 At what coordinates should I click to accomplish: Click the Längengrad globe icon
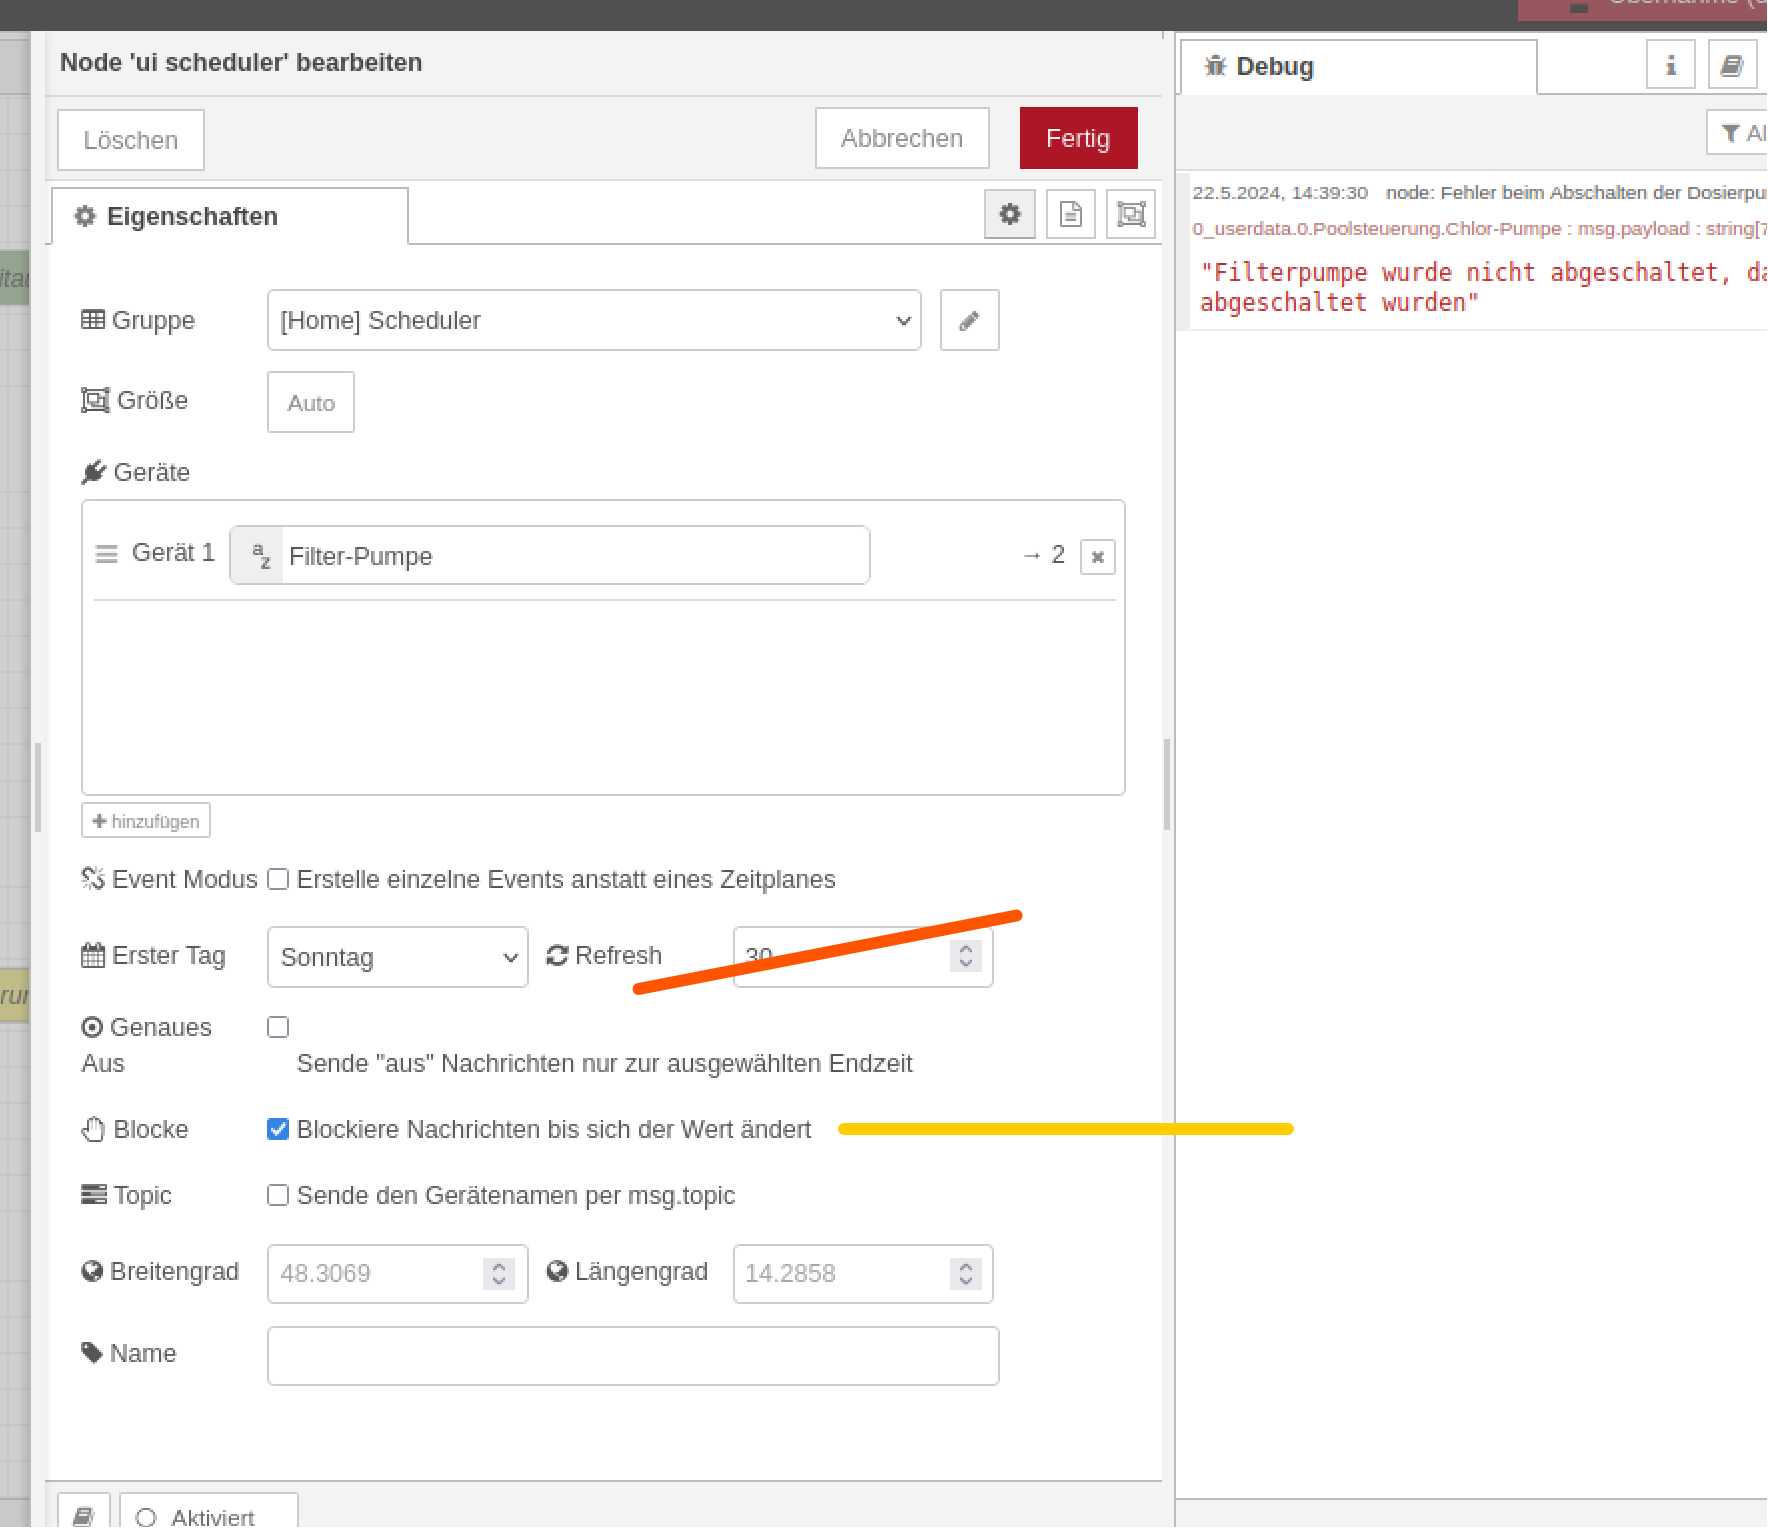click(x=557, y=1271)
